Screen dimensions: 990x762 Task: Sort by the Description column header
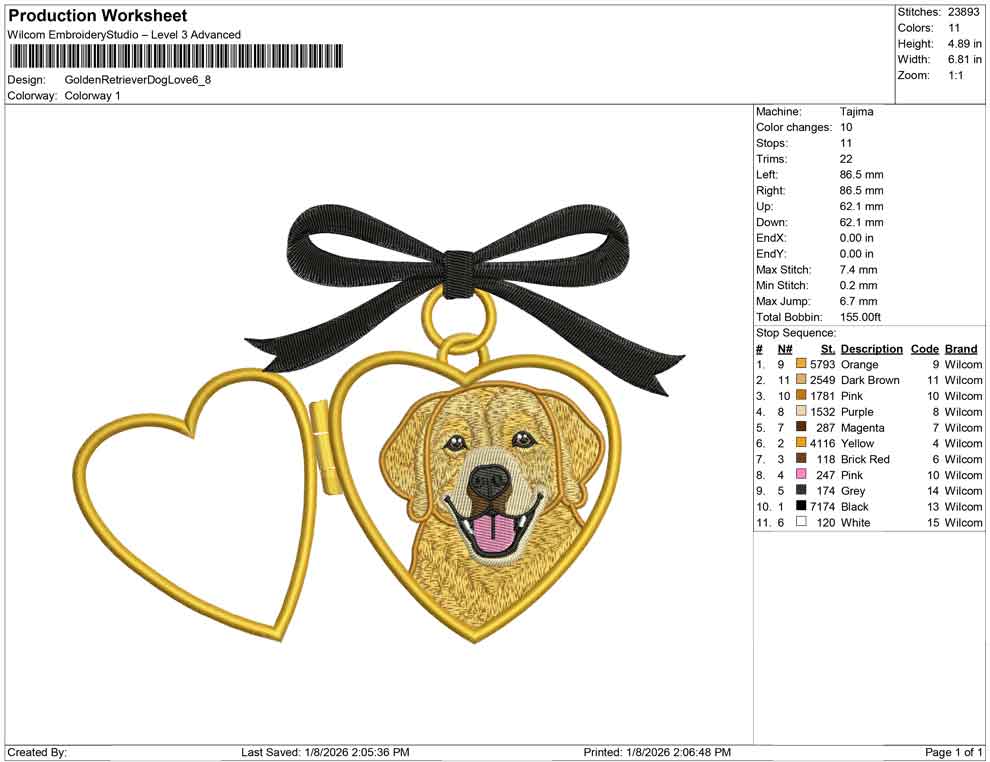point(870,348)
